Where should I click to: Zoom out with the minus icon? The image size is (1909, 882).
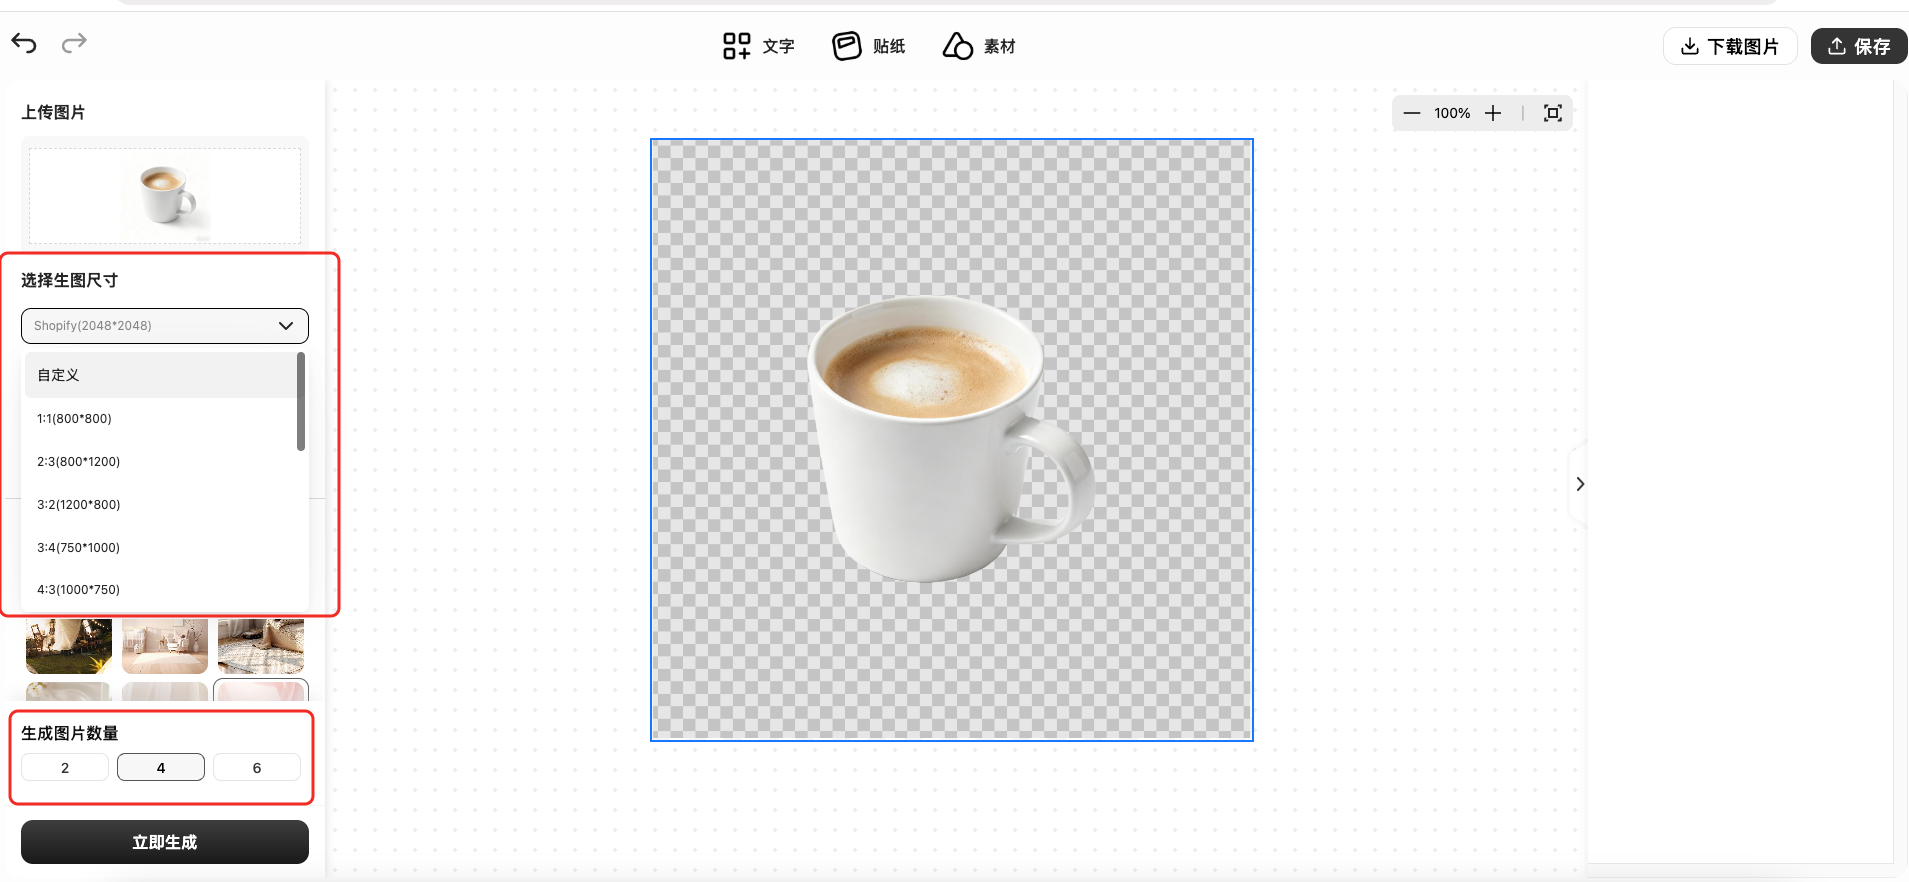click(1411, 113)
